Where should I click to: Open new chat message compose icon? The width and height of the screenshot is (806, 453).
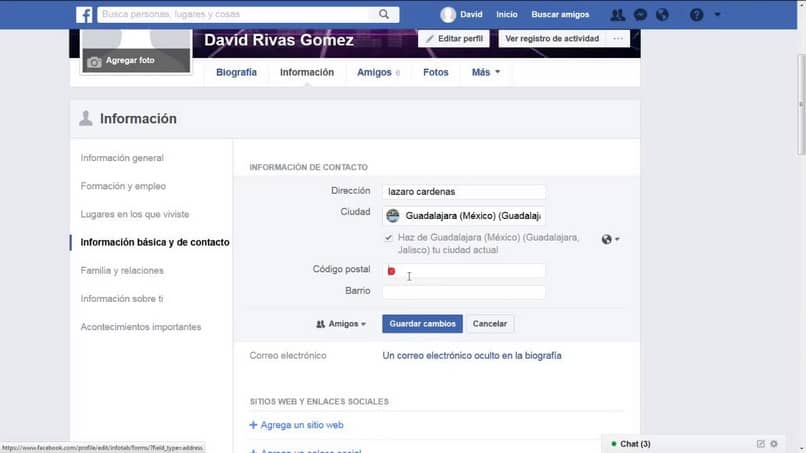(760, 443)
